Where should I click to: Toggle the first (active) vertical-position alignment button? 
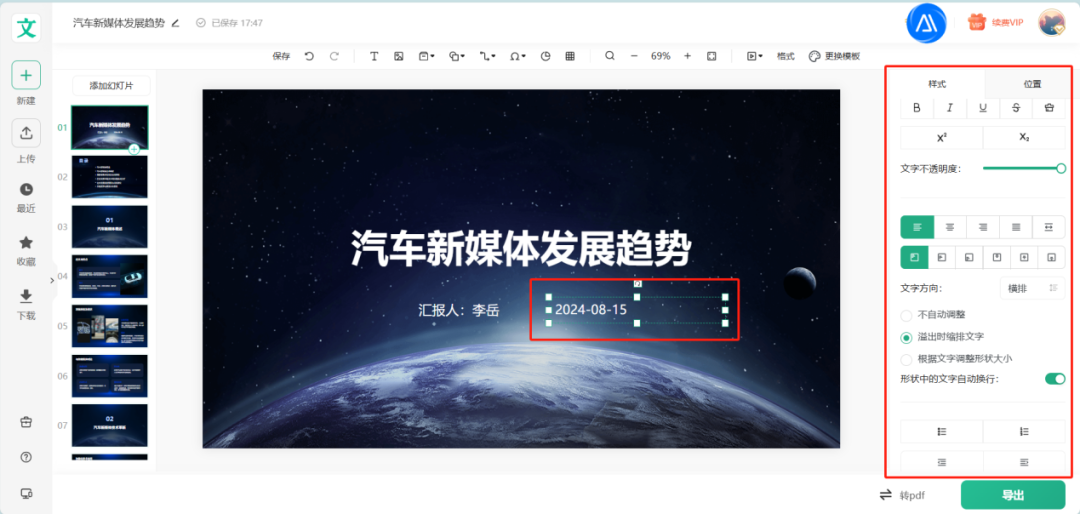[x=915, y=257]
